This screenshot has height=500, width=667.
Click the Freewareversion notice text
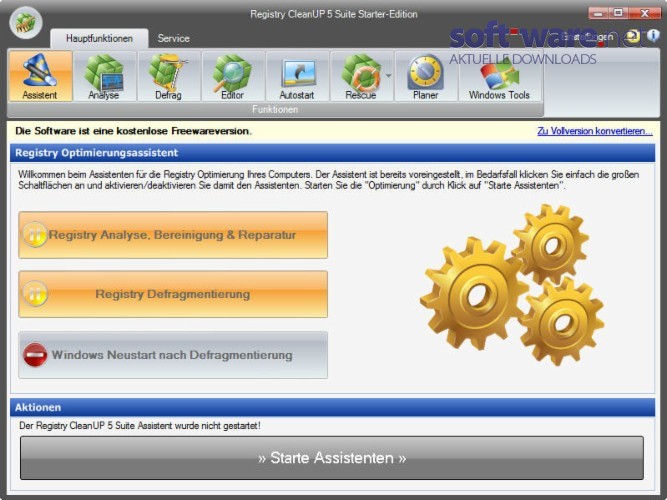pyautogui.click(x=133, y=131)
